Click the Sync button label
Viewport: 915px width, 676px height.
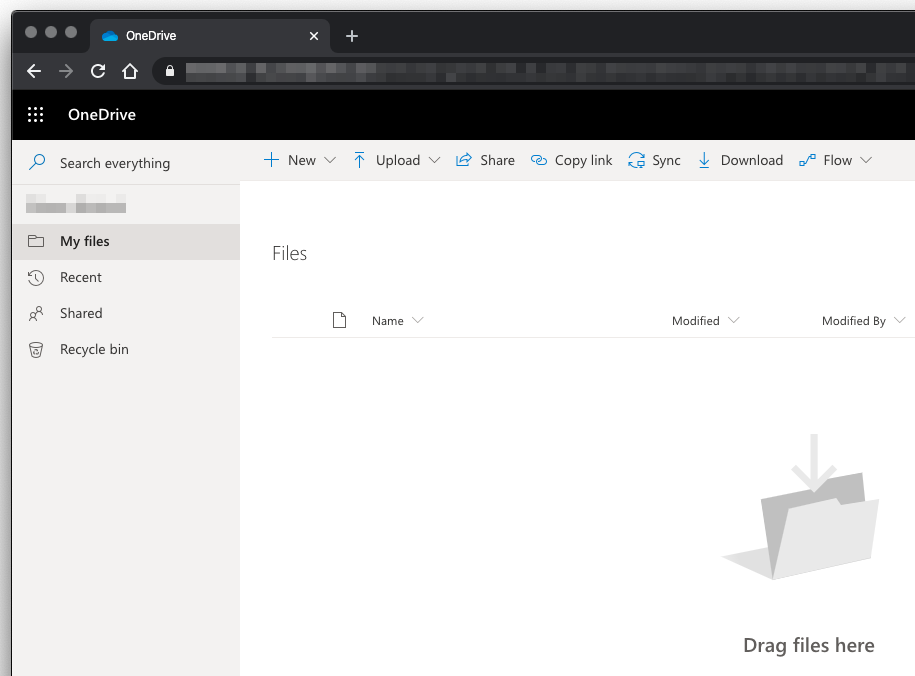coord(666,160)
